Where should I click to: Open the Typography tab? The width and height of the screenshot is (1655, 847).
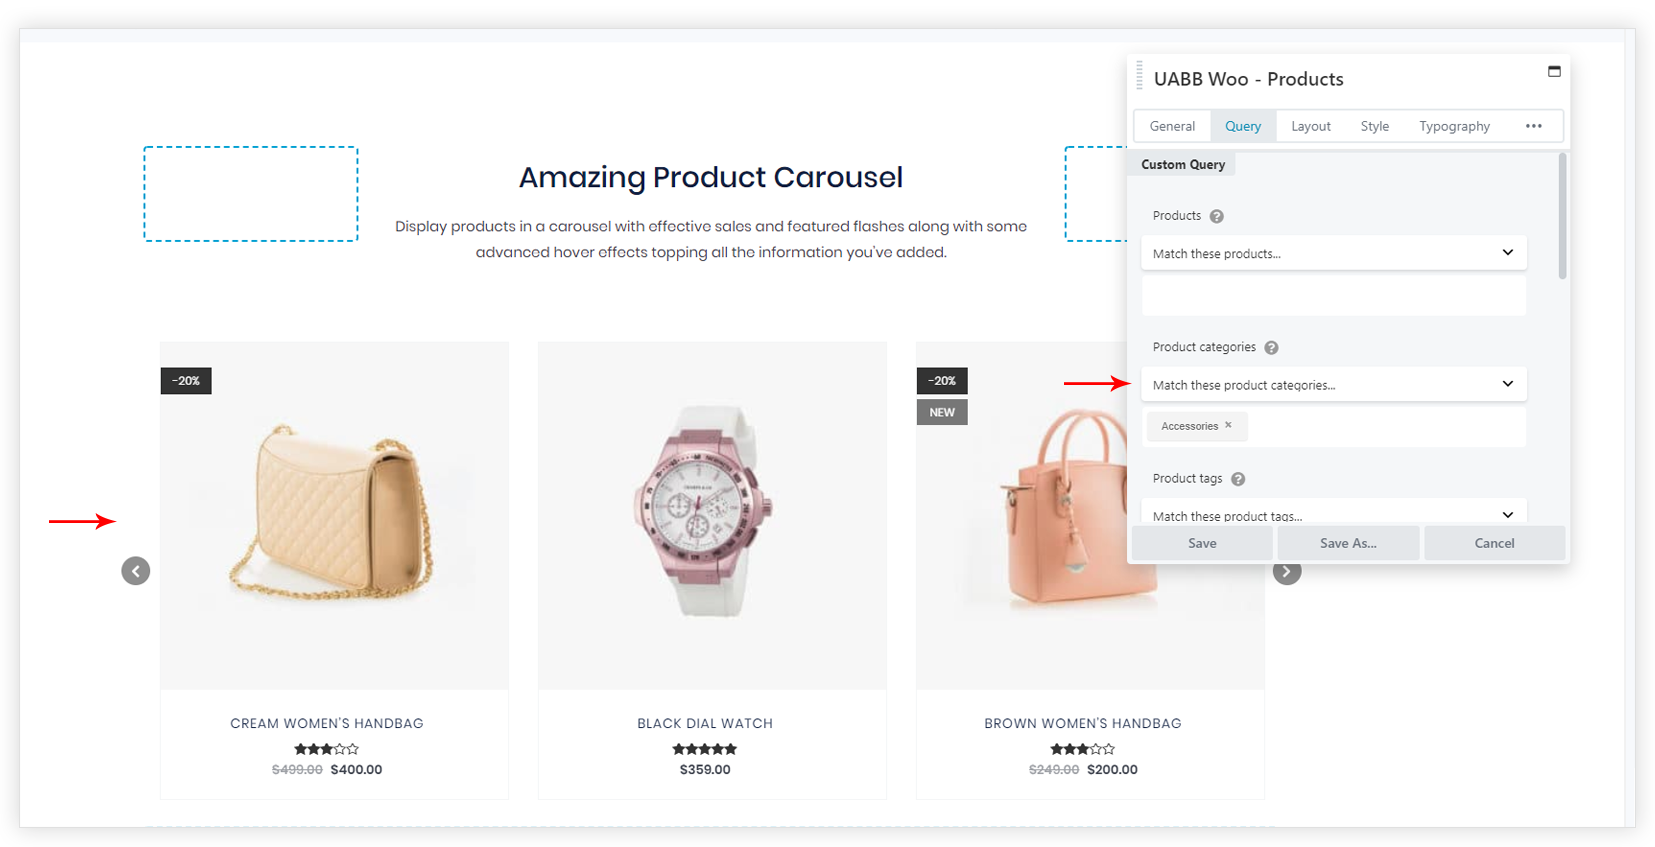(x=1454, y=126)
